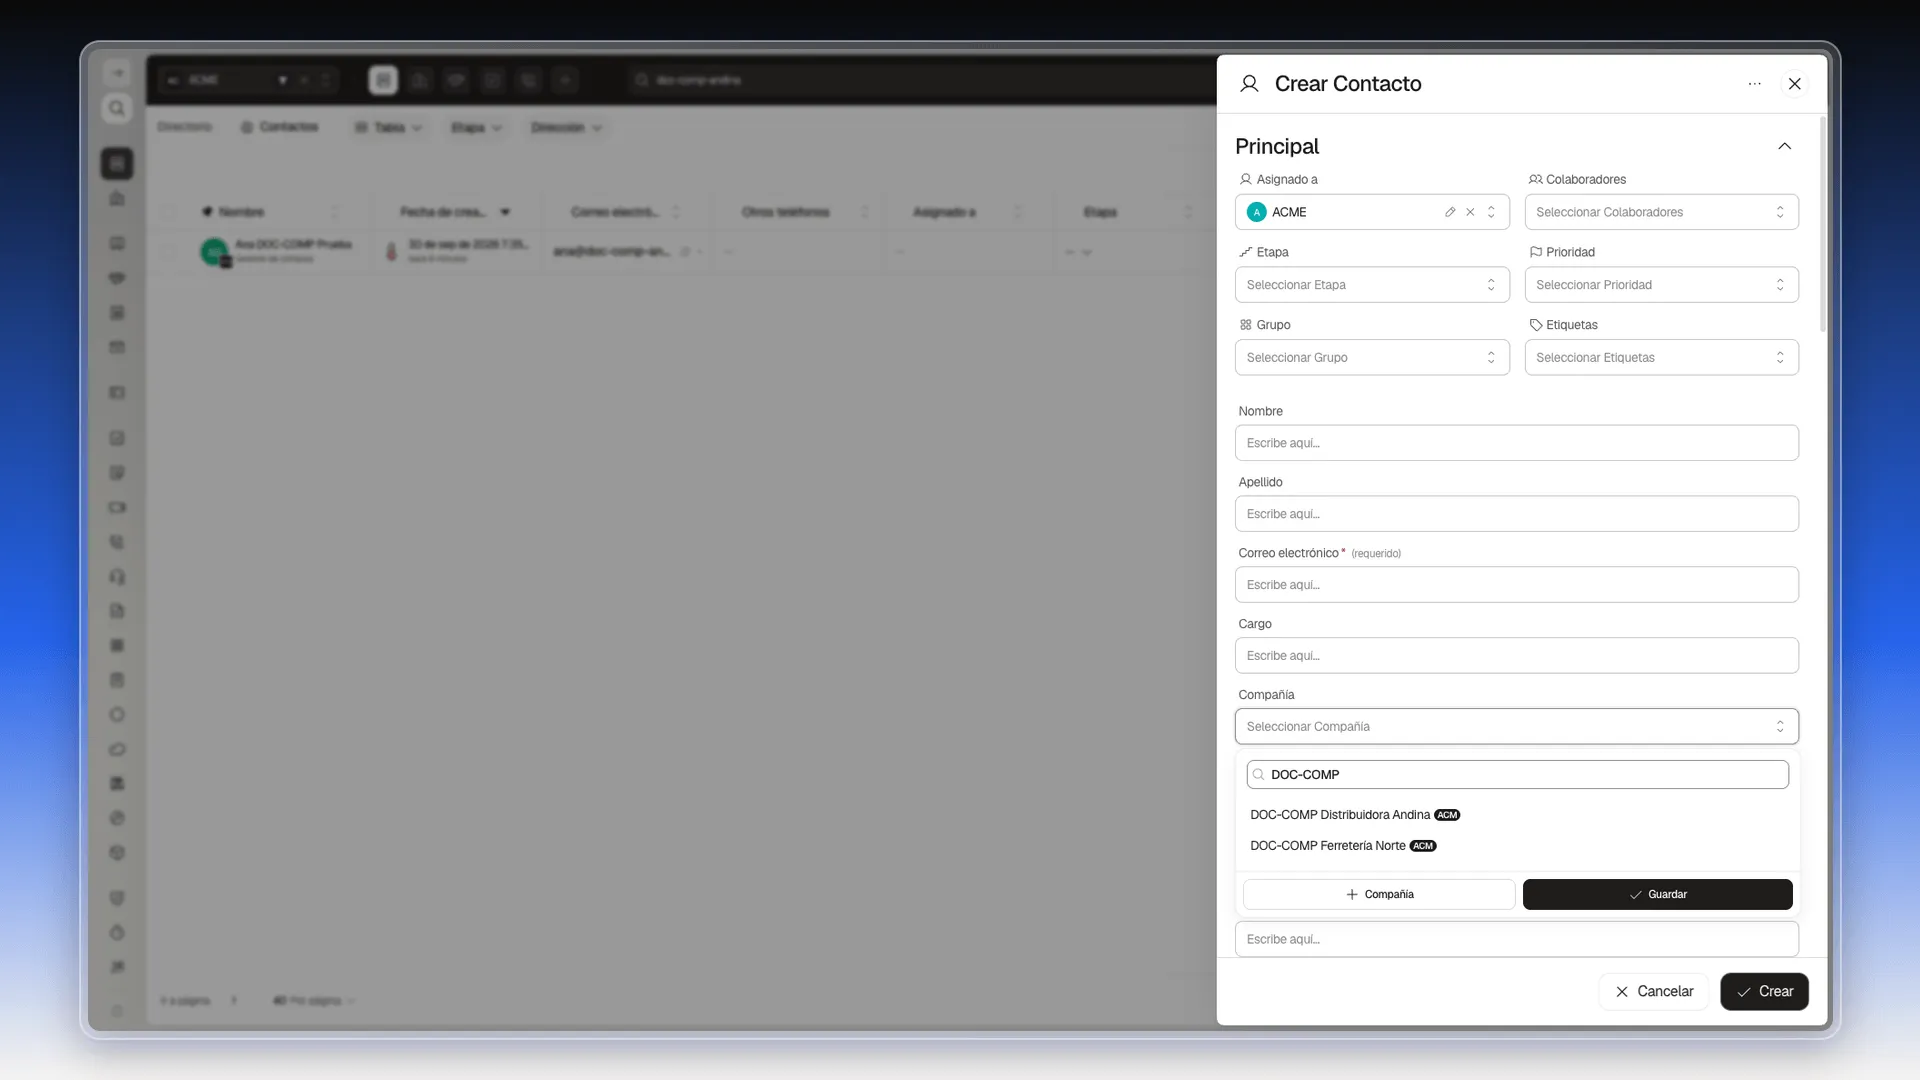This screenshot has width=1920, height=1080.
Task: Select DOC-COMP Ferretería Norte
Action: coord(1516,846)
